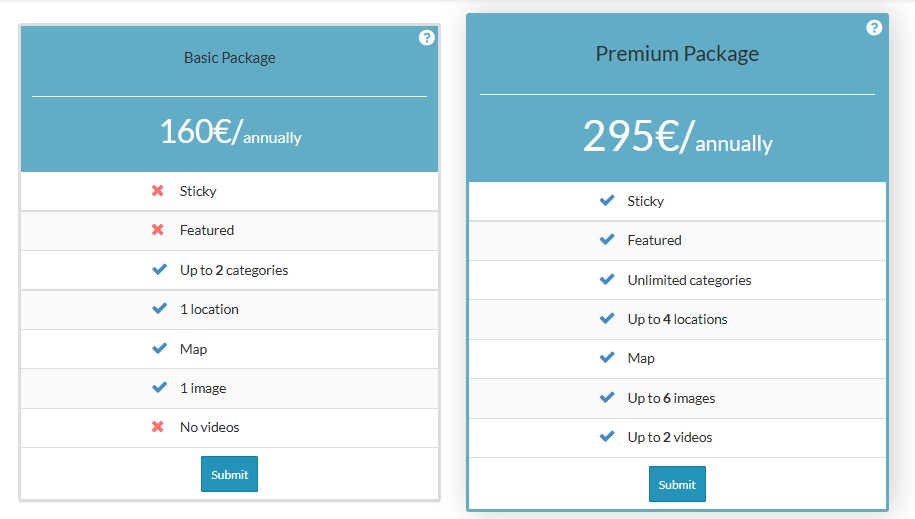The width and height of the screenshot is (915, 519).
Task: Click the Premium Featured row checkmark
Action: [606, 240]
